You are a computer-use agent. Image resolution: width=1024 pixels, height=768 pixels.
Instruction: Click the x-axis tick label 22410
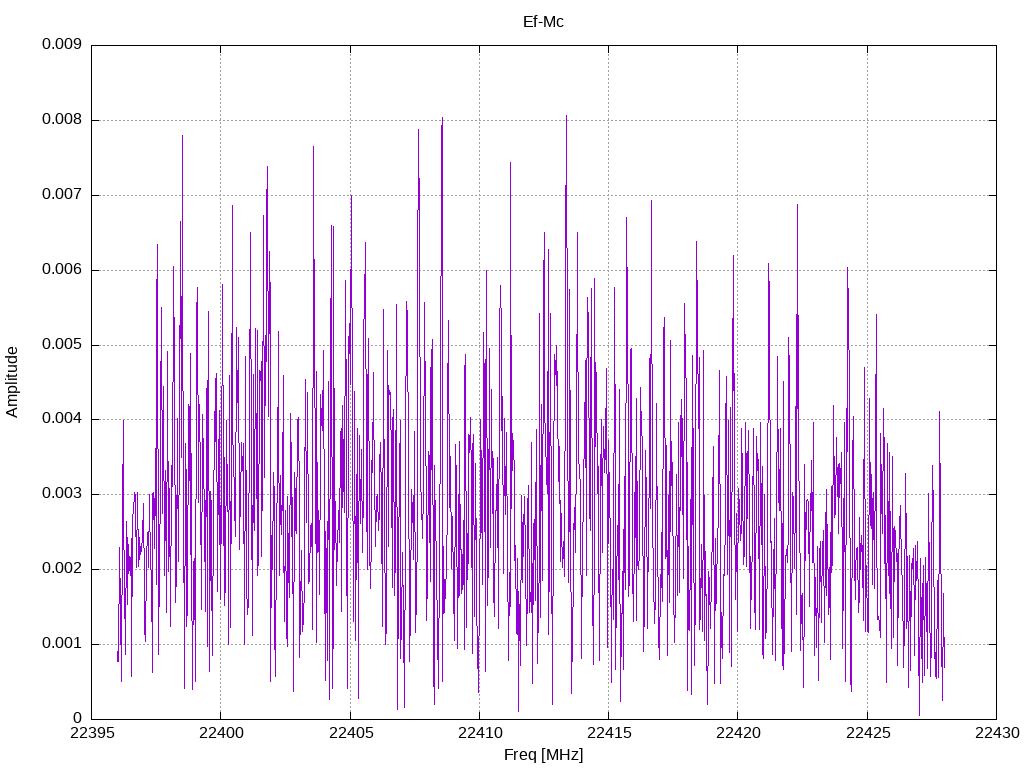(479, 733)
